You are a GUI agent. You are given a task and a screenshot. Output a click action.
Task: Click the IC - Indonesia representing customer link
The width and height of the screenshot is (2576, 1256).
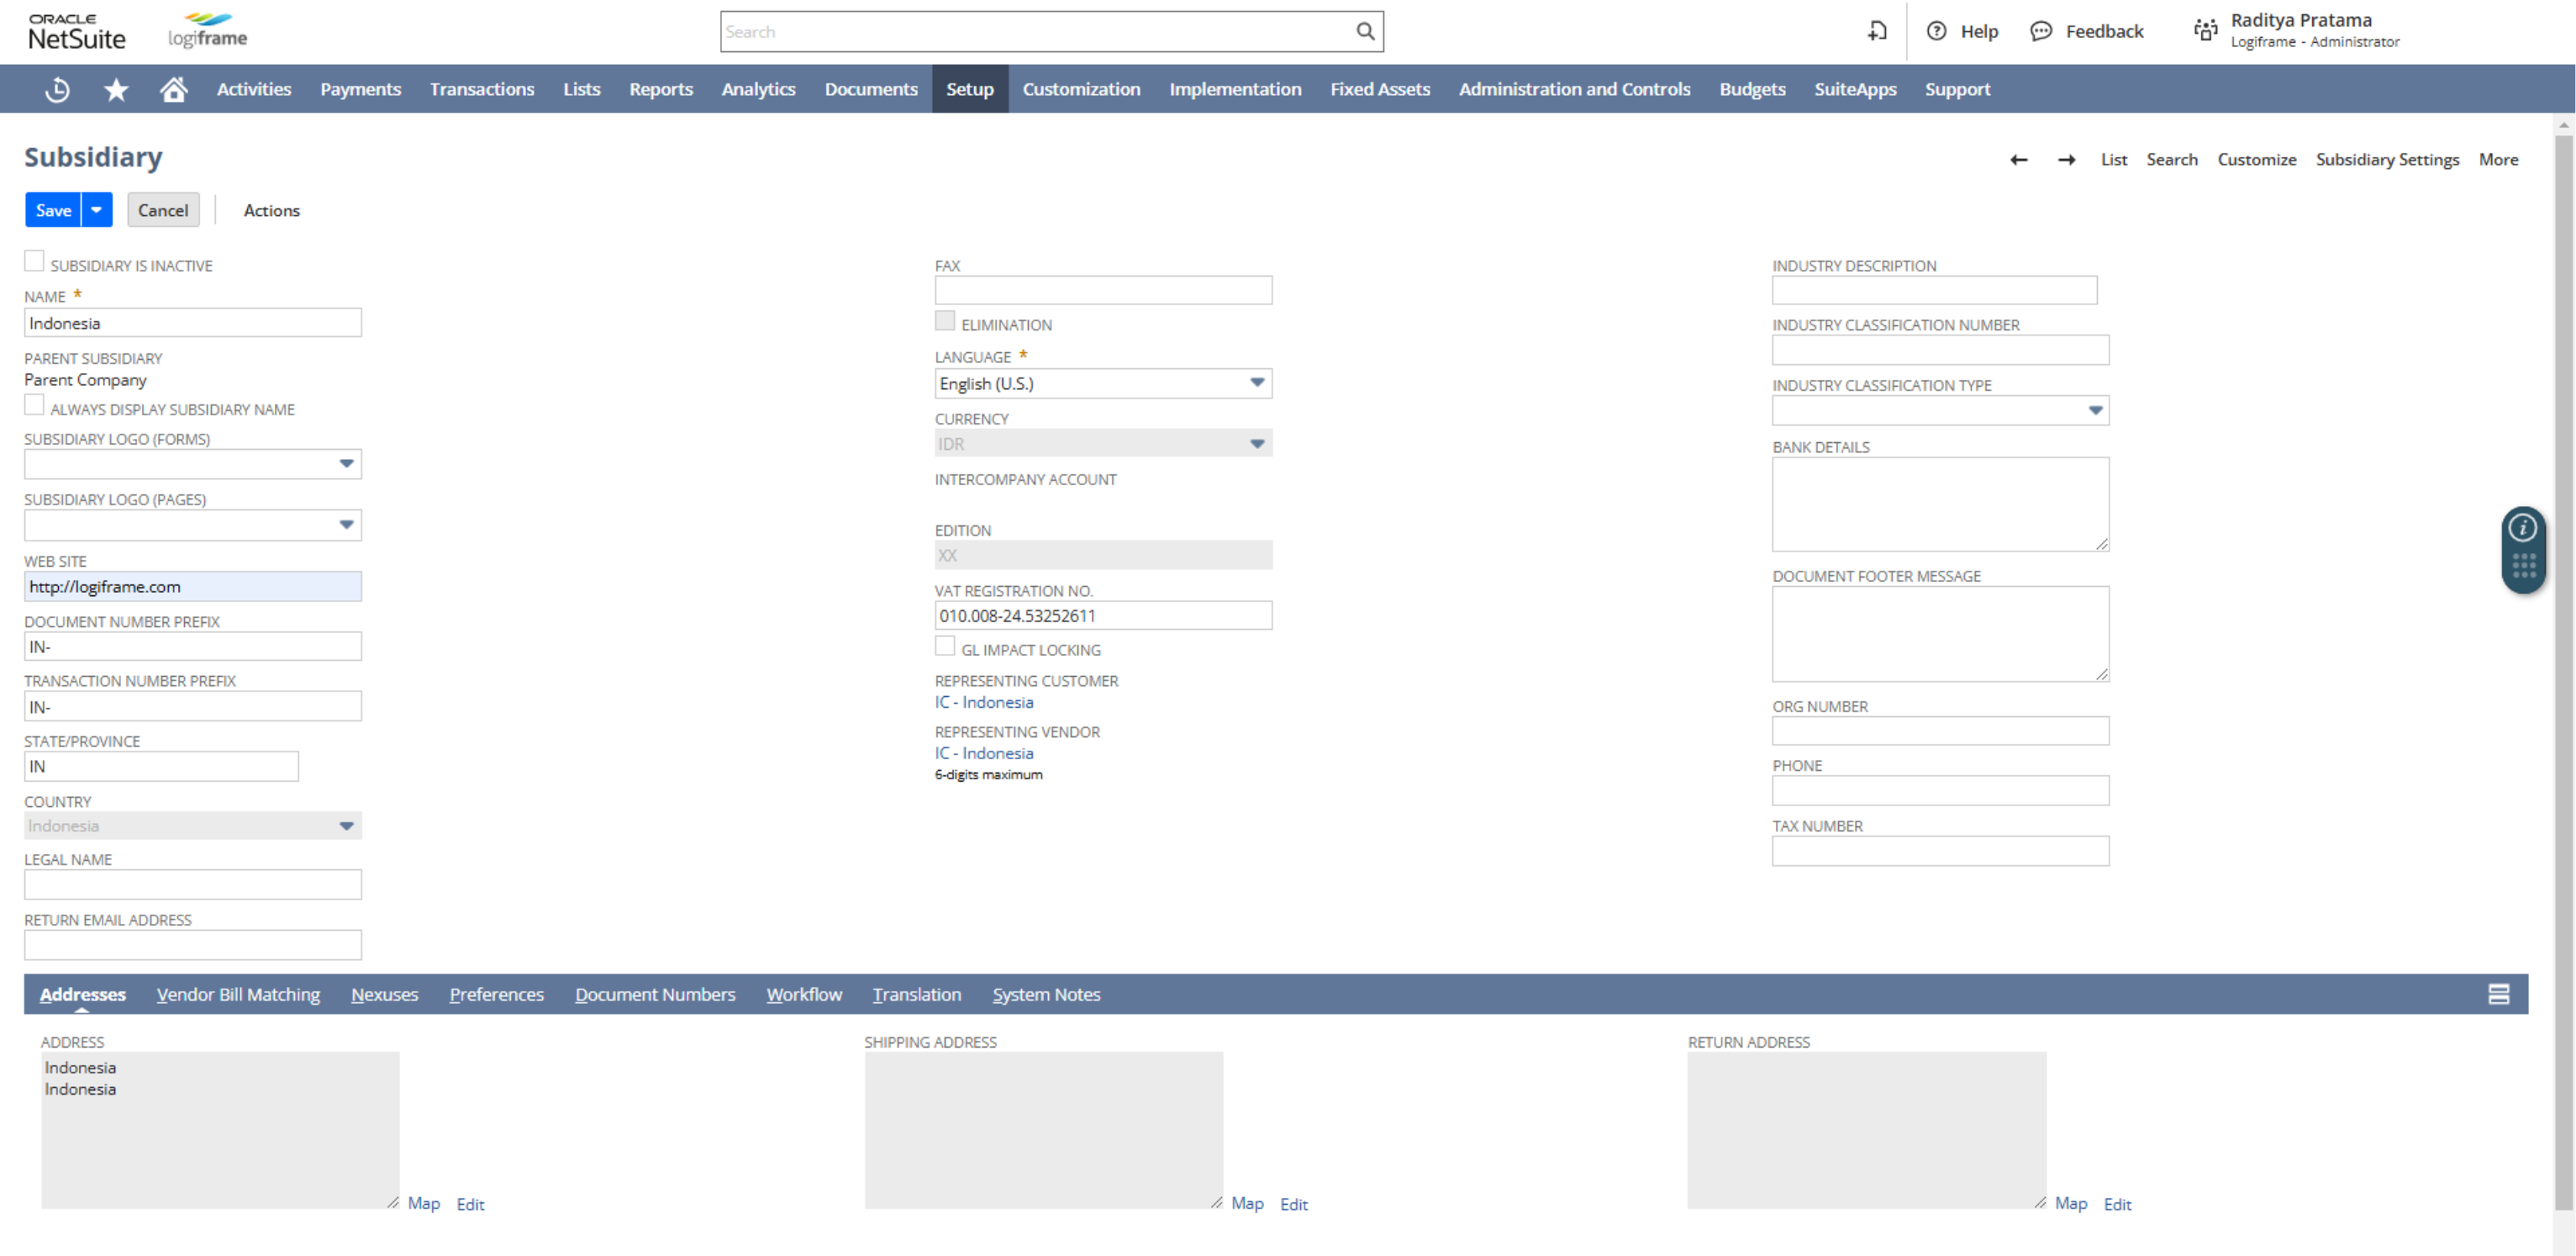coord(981,702)
